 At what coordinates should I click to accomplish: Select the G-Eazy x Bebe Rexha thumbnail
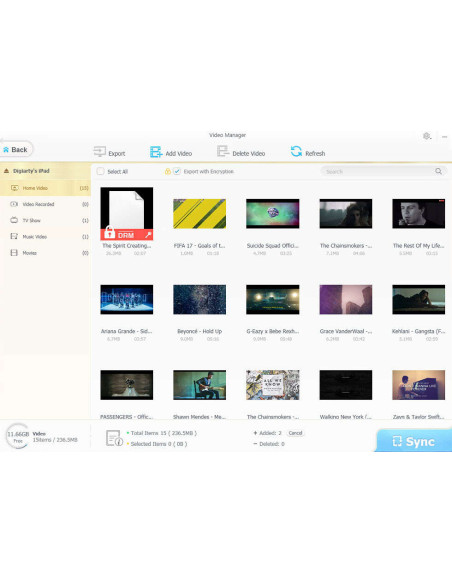pyautogui.click(x=273, y=299)
